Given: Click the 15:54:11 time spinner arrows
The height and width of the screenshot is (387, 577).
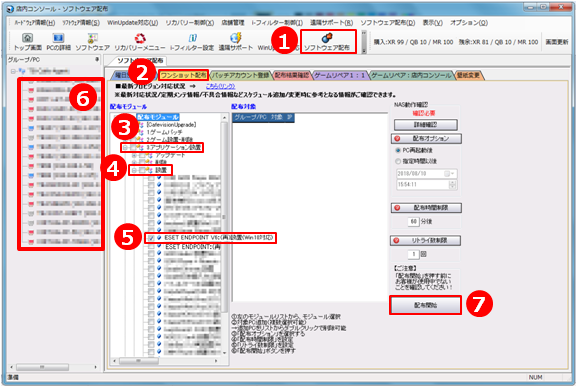Looking at the screenshot, I should pyautogui.click(x=453, y=185).
